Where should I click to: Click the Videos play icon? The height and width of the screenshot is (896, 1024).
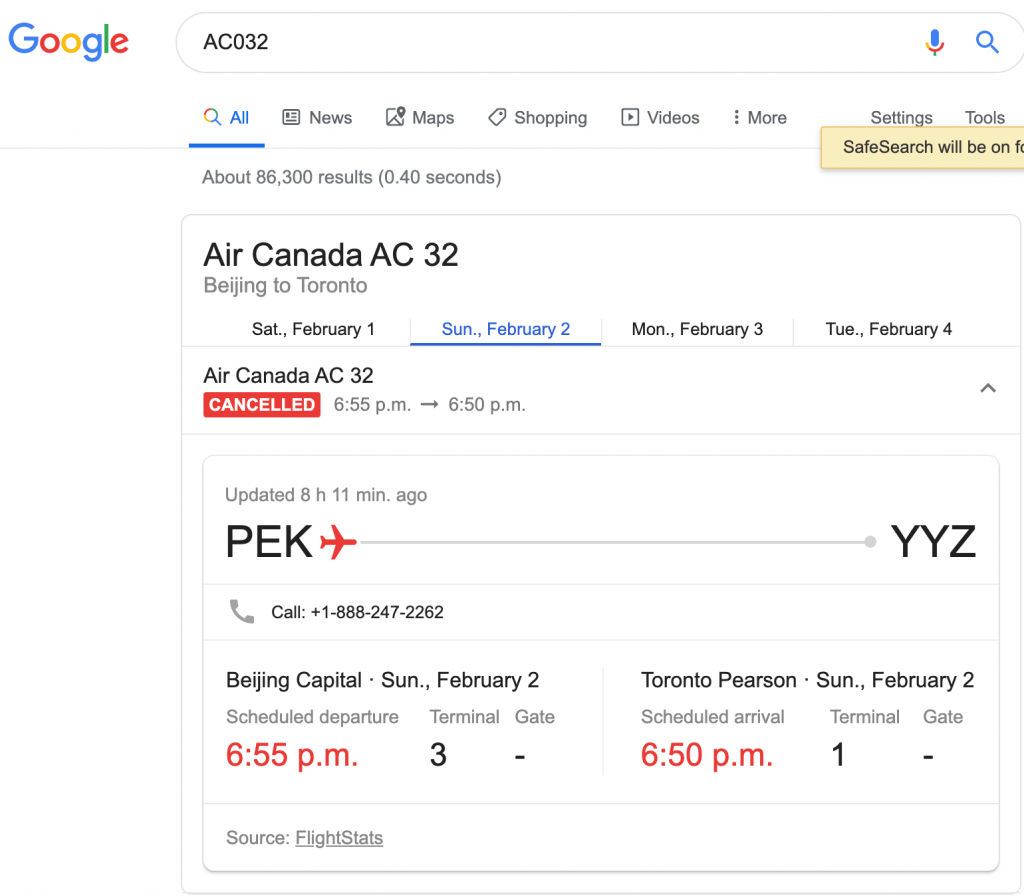tap(630, 118)
